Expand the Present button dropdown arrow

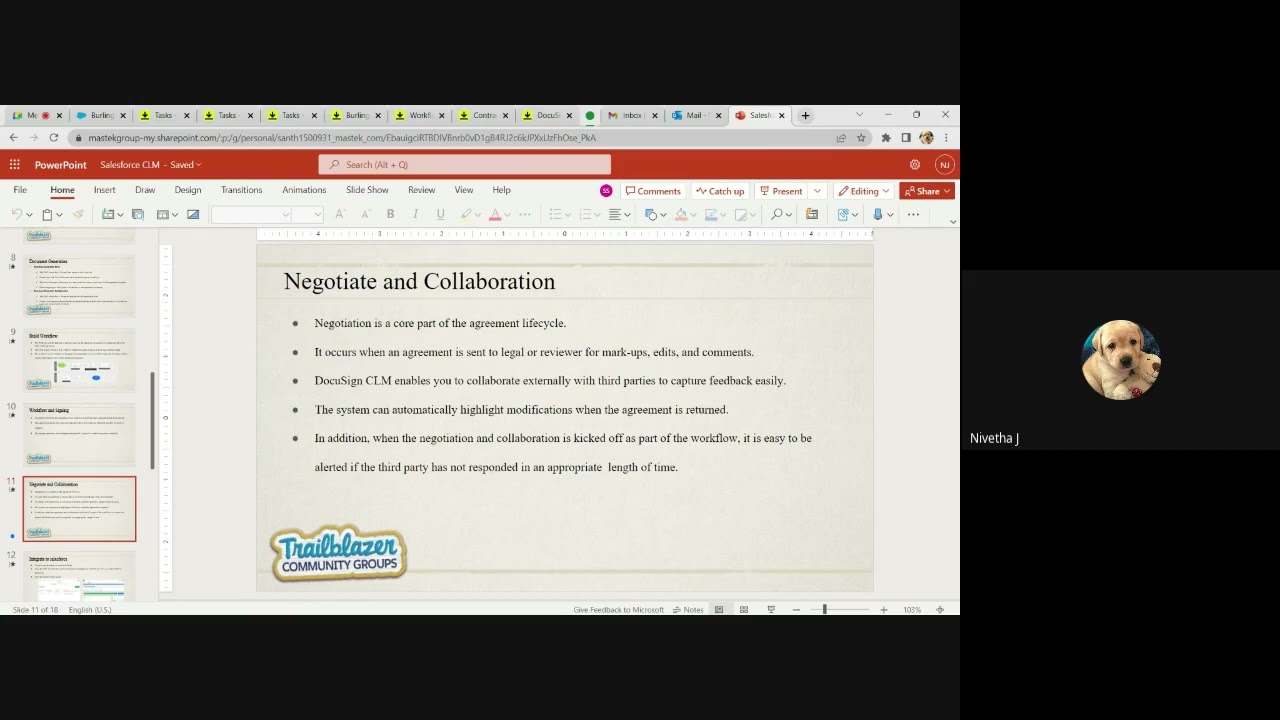tap(817, 191)
